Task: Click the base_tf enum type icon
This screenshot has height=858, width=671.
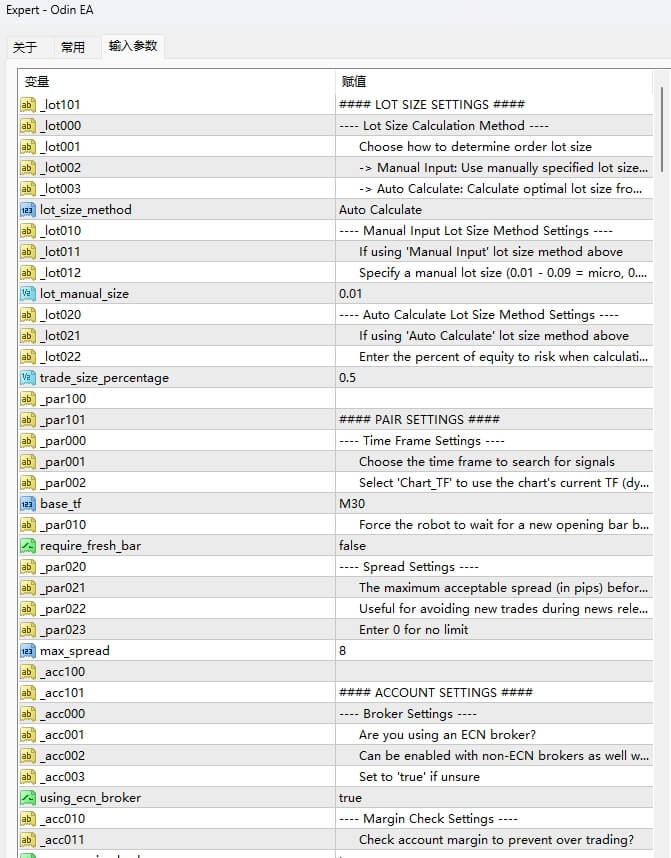Action: tap(28, 504)
